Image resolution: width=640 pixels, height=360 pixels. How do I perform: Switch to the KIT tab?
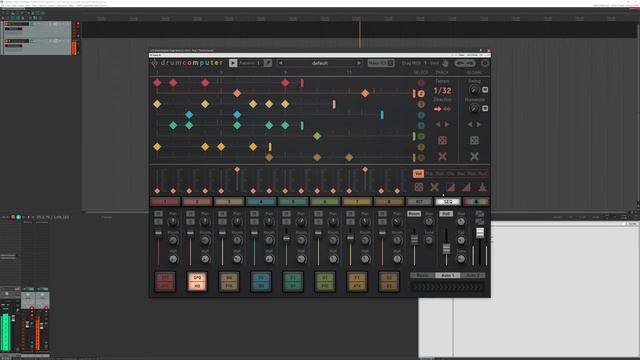point(419,202)
